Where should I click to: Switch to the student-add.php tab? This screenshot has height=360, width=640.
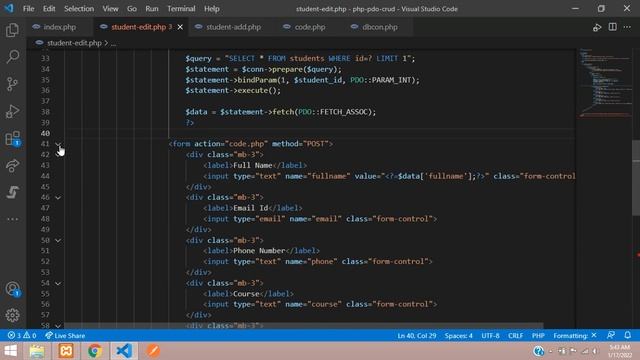(233, 27)
